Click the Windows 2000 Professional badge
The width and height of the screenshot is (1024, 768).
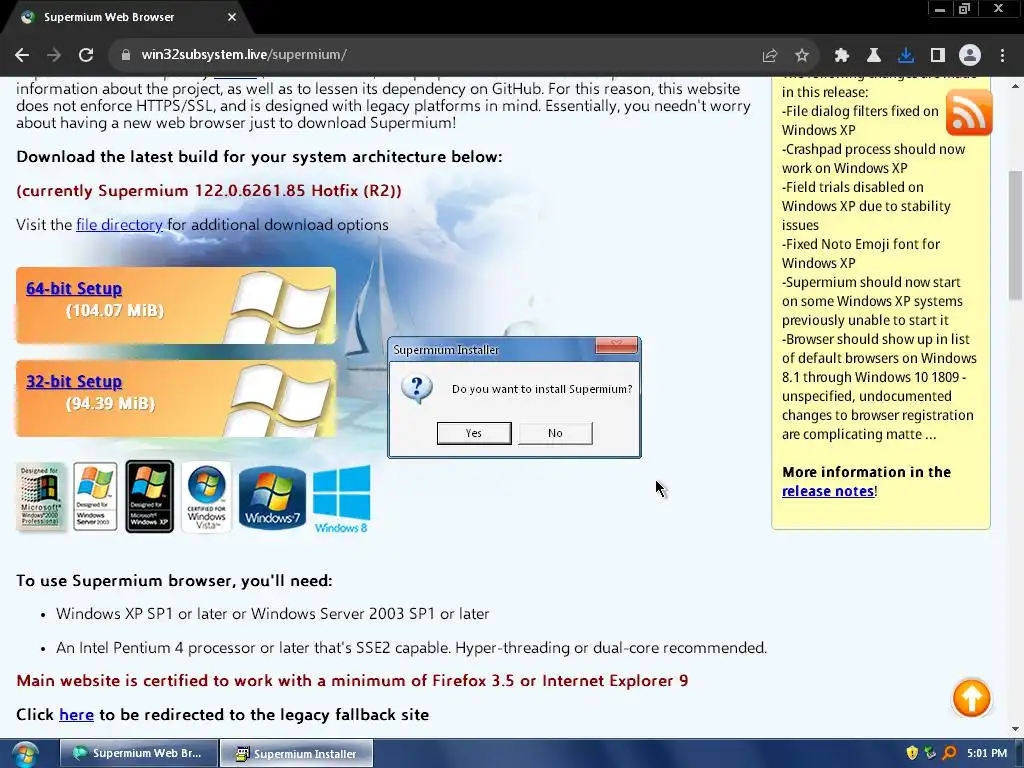[x=41, y=496]
